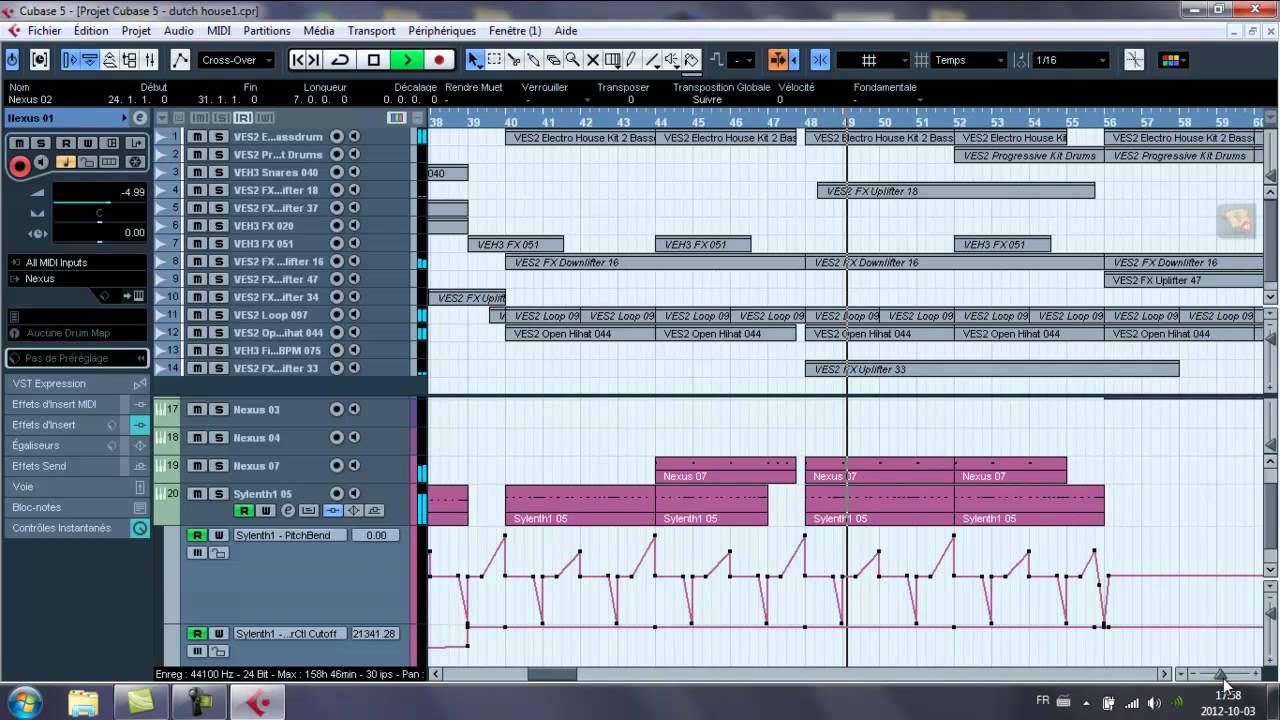Screen dimensions: 1280x720
Task: Open the Nexus output routing dropdown
Action: [x=77, y=279]
